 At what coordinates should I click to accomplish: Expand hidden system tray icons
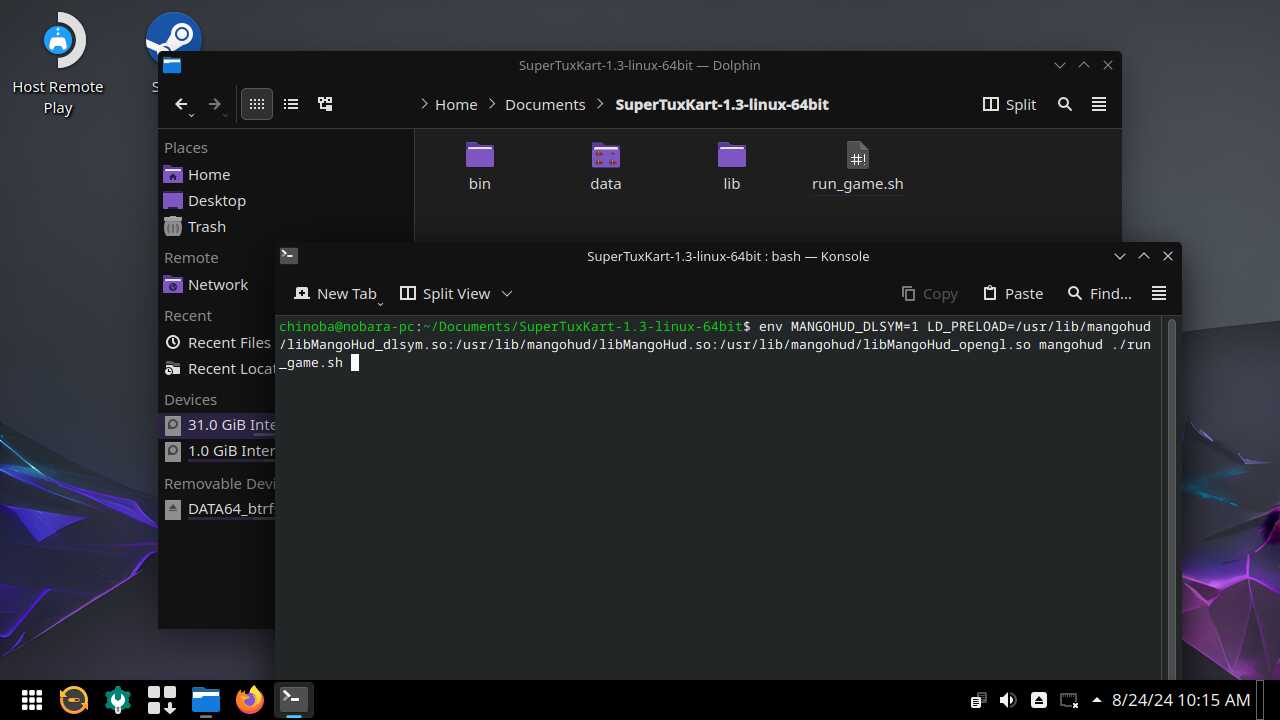1097,700
